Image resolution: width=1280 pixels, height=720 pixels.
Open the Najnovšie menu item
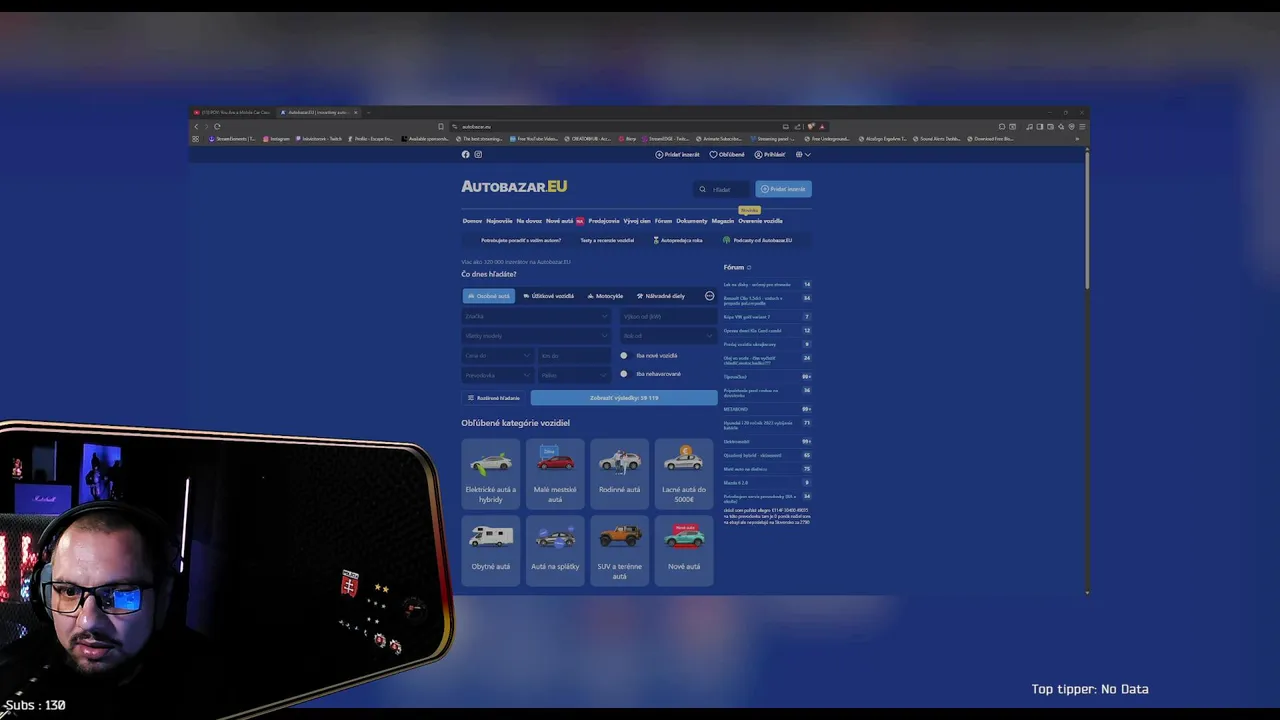coord(499,221)
